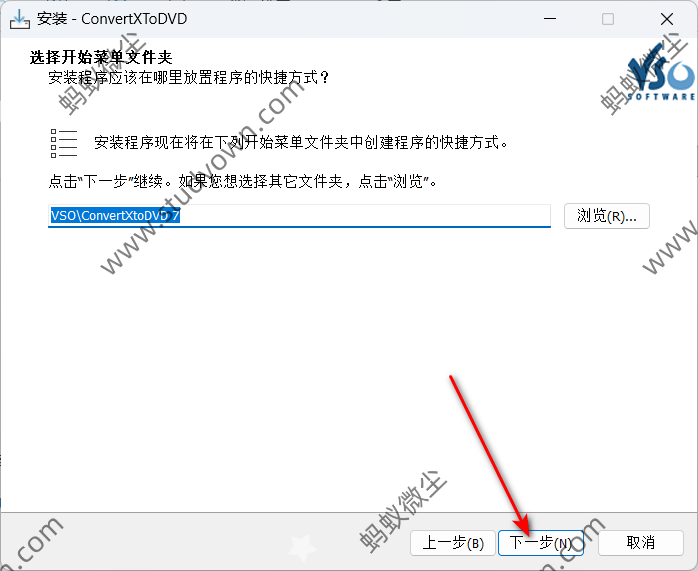Select the VSO\ConvertXtoDVD 7 folder field
The height and width of the screenshot is (571, 698).
(x=299, y=216)
